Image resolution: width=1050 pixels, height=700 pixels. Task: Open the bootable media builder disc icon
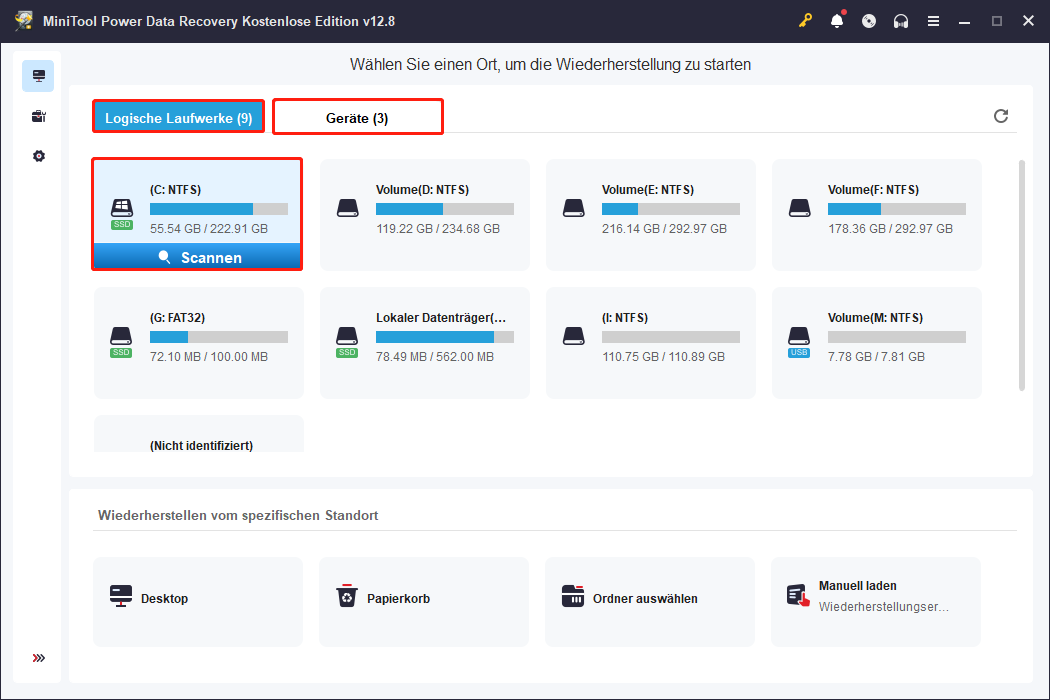click(x=869, y=20)
